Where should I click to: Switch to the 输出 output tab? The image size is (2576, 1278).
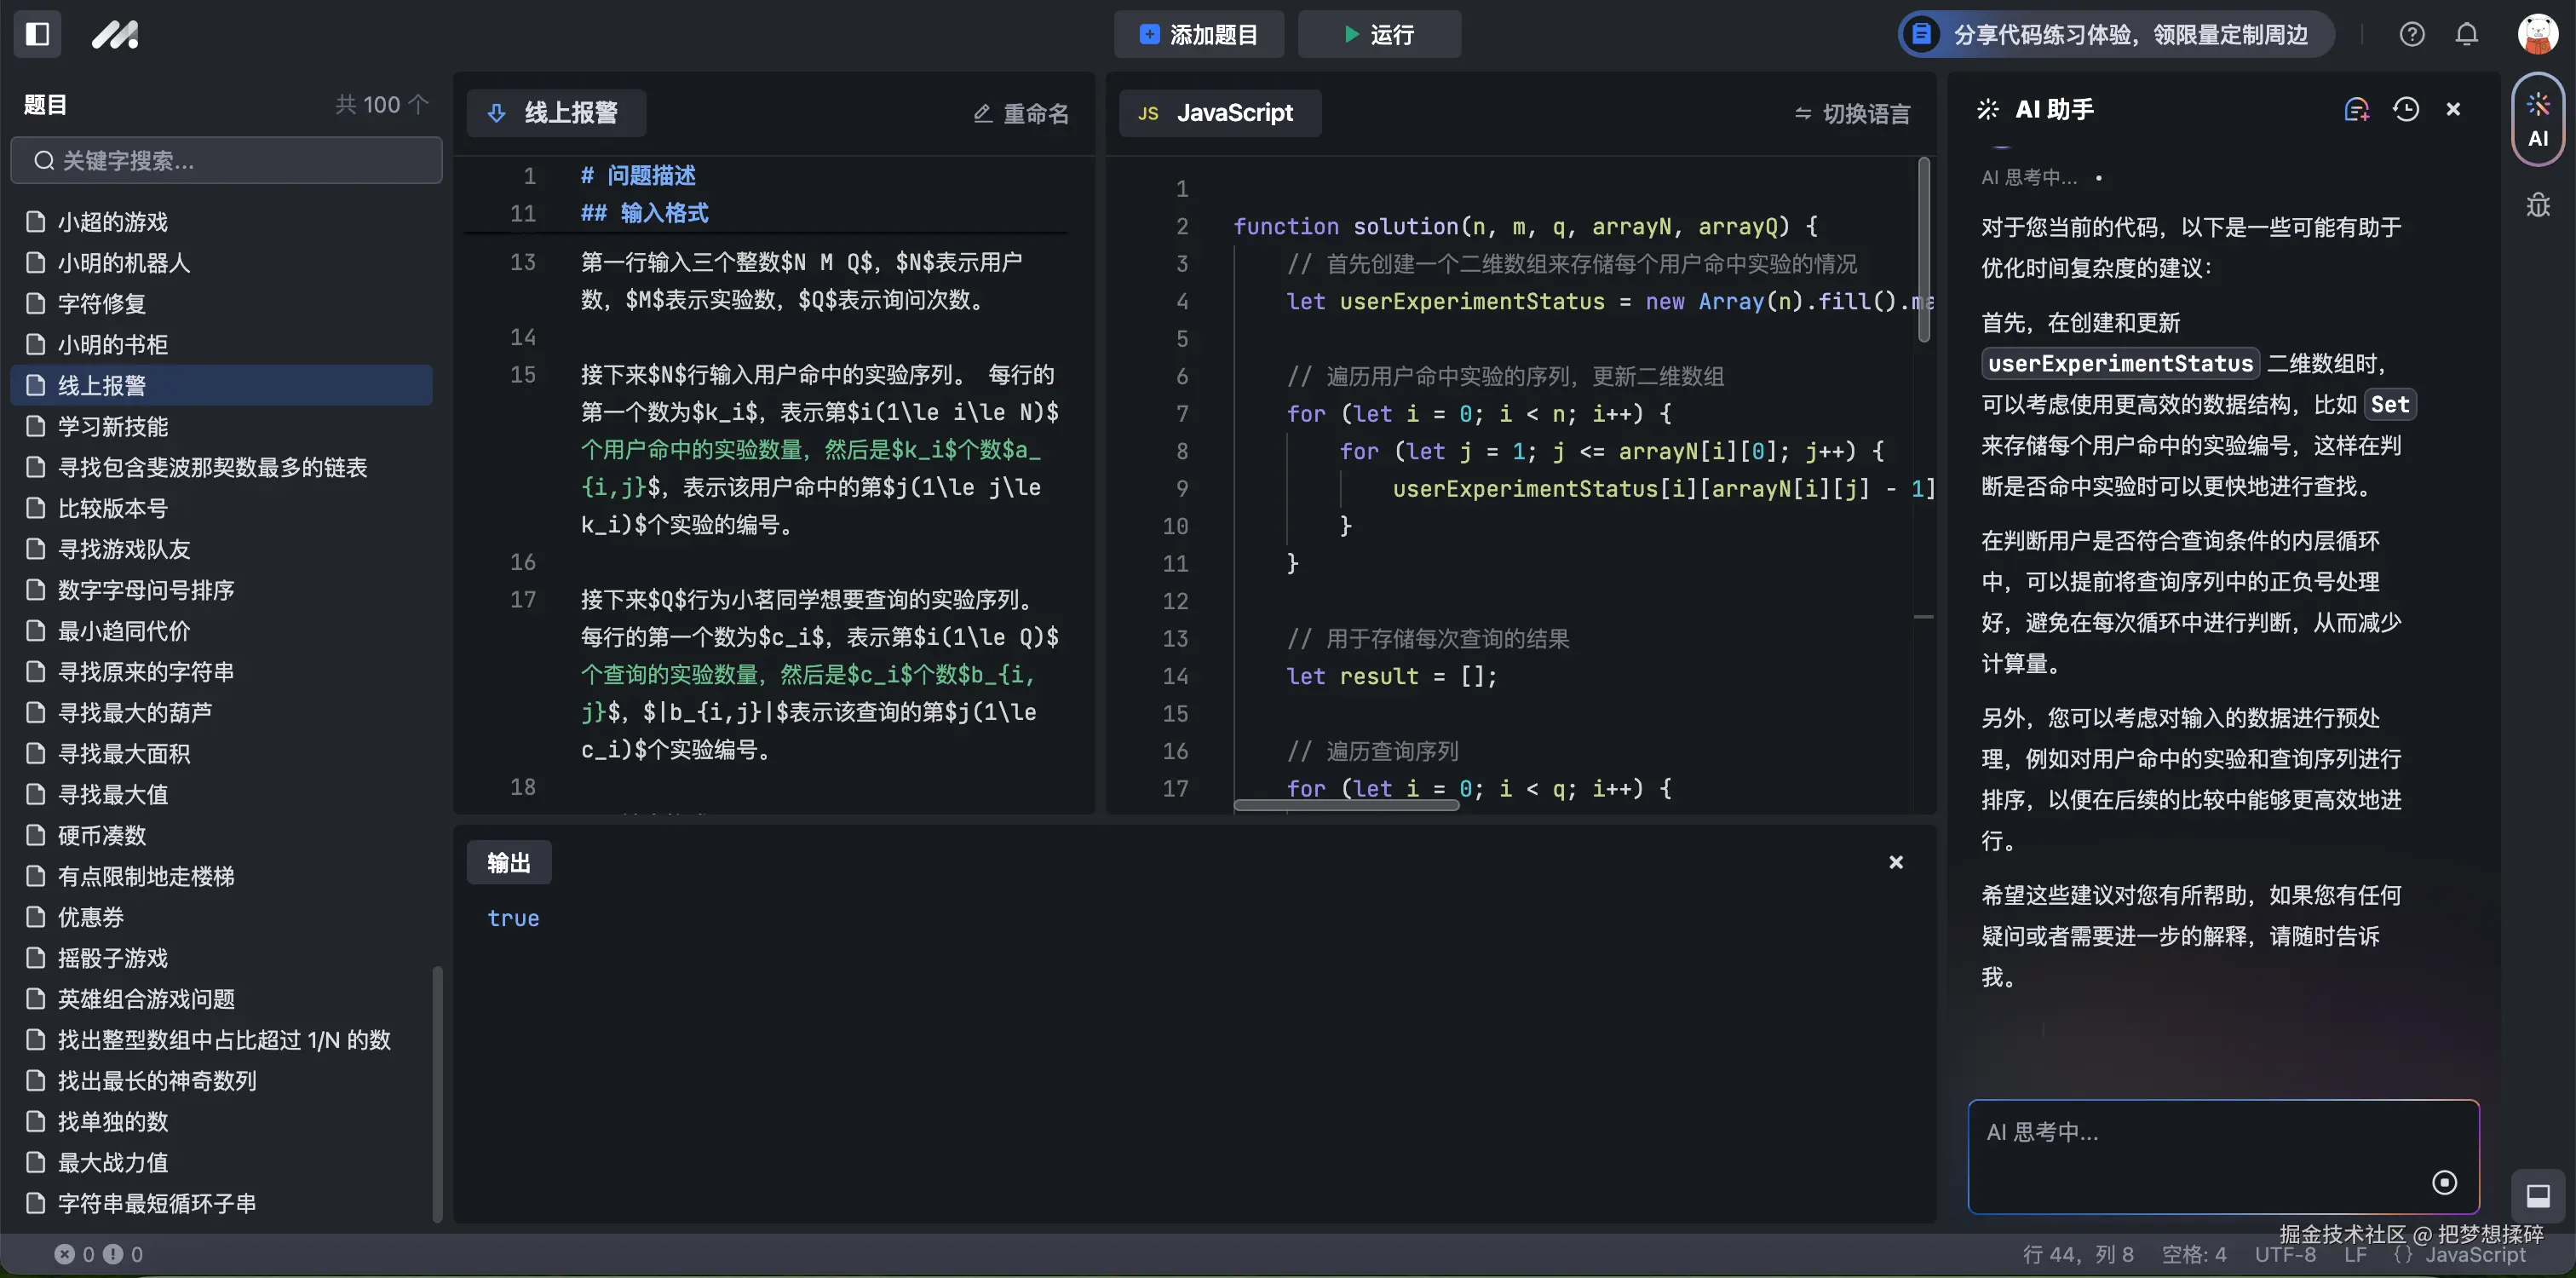point(509,861)
